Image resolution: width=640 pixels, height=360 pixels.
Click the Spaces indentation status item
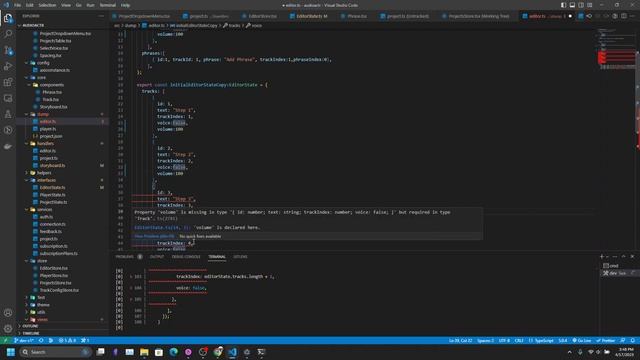pyautogui.click(x=485, y=340)
